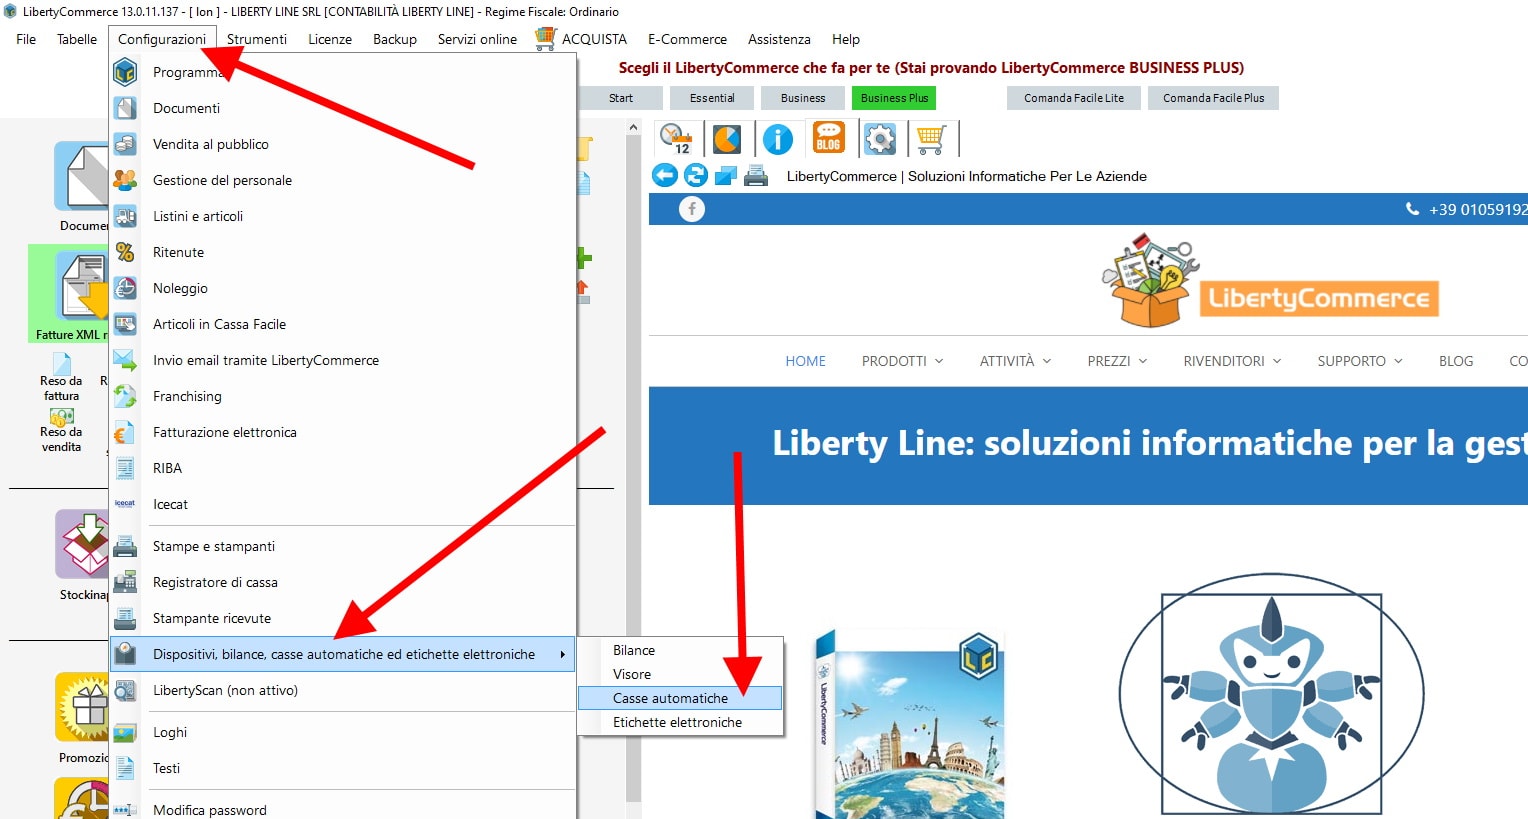Open the E-Commerce menu

(687, 39)
